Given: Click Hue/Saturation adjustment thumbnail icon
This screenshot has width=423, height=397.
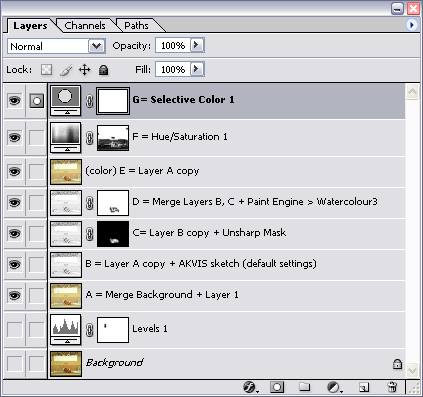Looking at the screenshot, I should pos(65,138).
